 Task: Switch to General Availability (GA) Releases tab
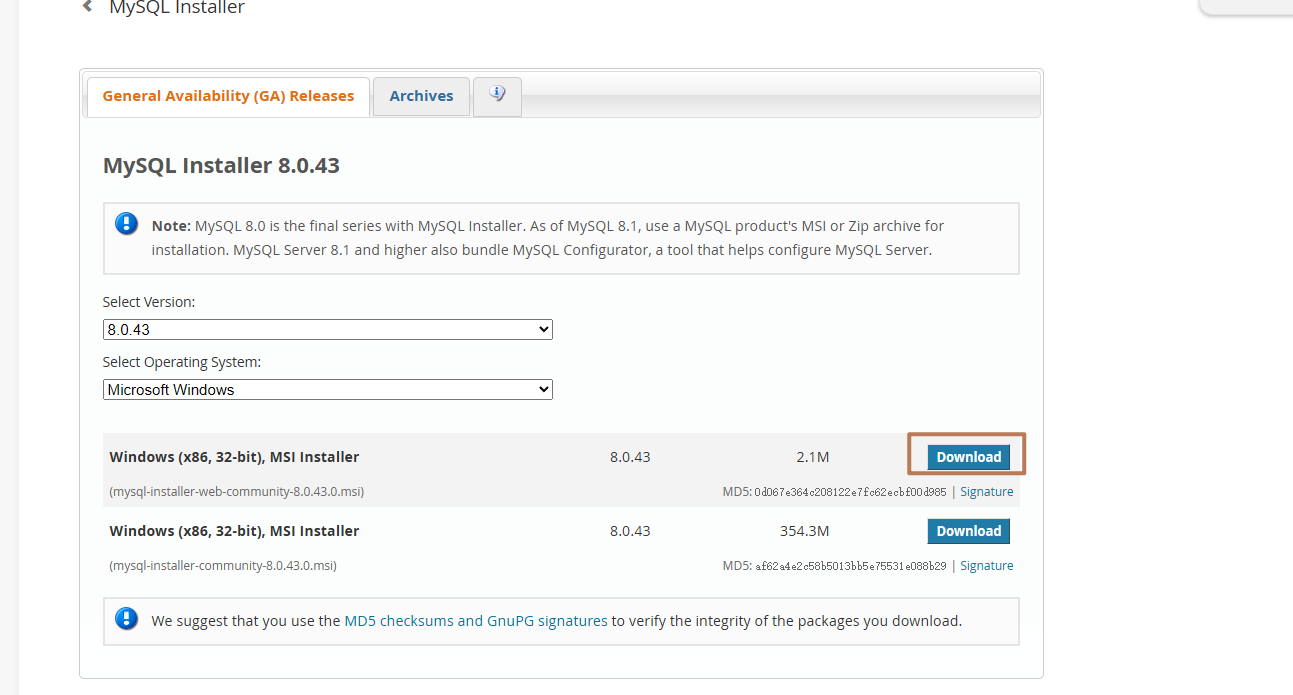(228, 96)
